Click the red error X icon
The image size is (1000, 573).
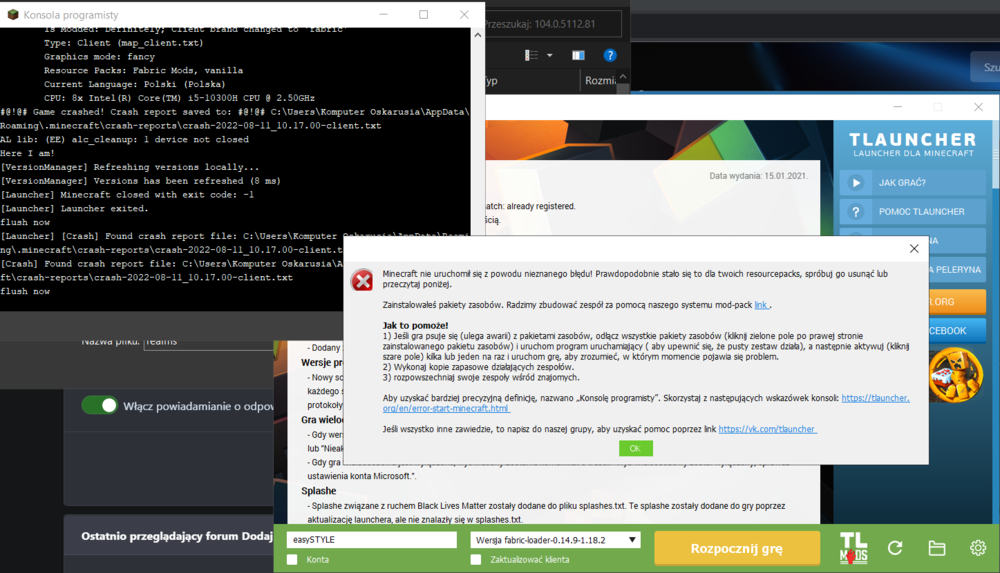(362, 280)
